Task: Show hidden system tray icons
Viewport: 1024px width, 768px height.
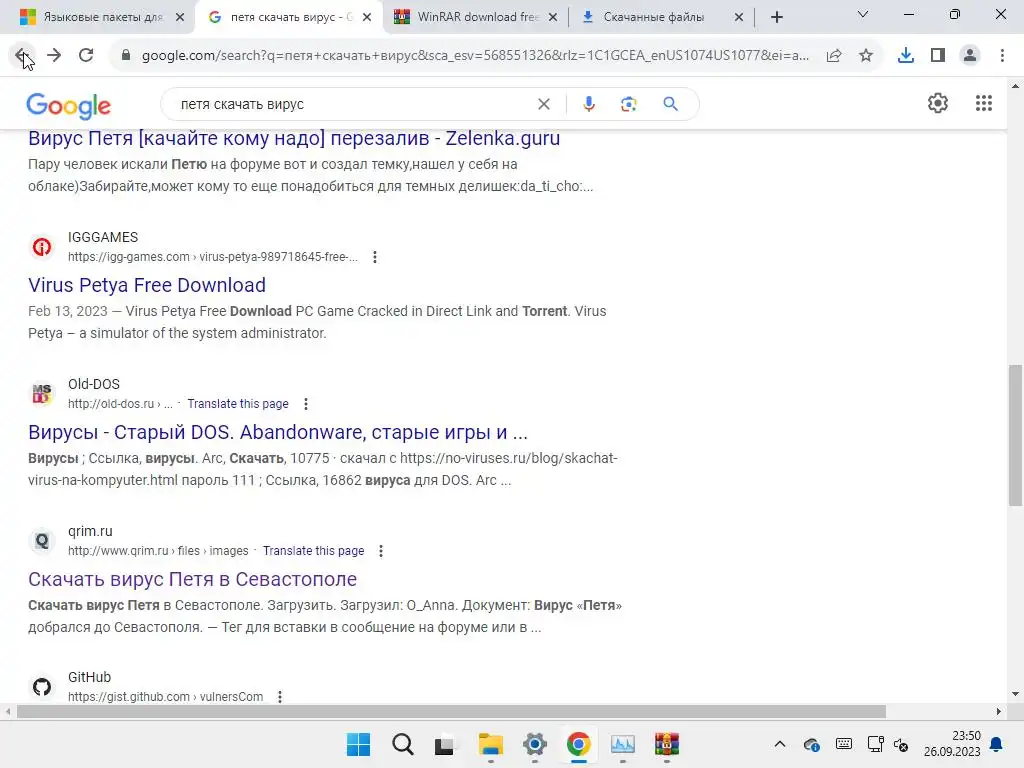Action: [x=780, y=744]
